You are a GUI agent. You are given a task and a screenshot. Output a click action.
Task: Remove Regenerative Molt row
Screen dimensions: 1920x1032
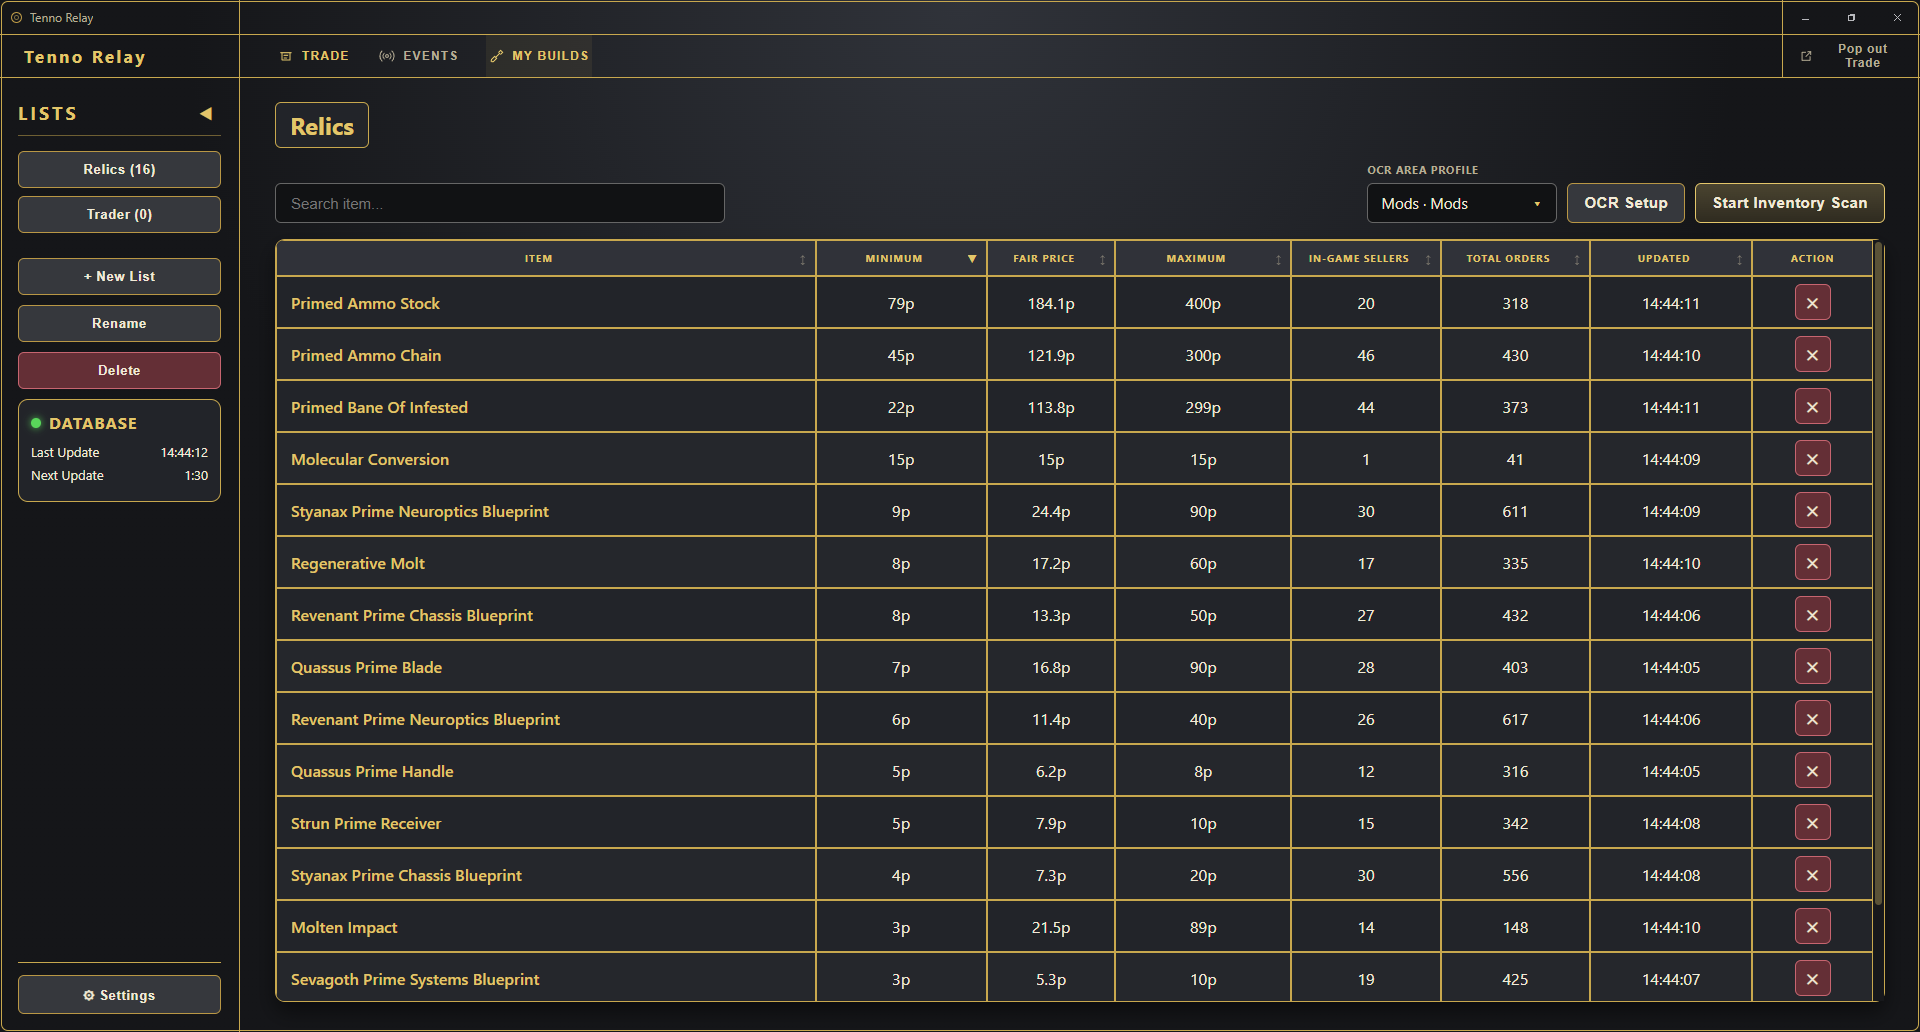(x=1812, y=563)
